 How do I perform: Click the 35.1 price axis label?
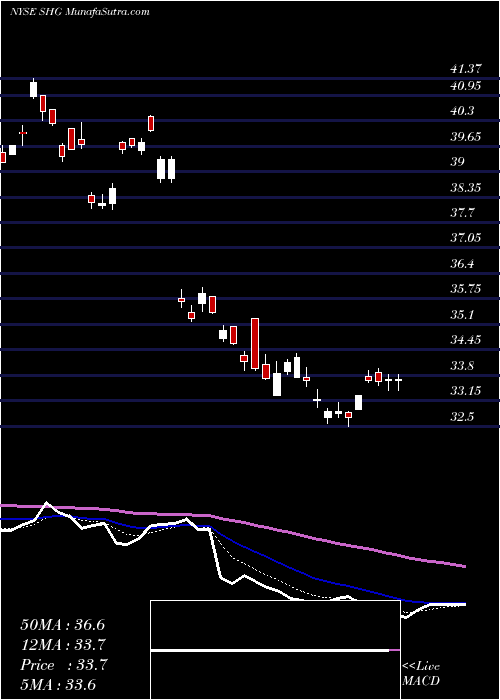[462, 315]
